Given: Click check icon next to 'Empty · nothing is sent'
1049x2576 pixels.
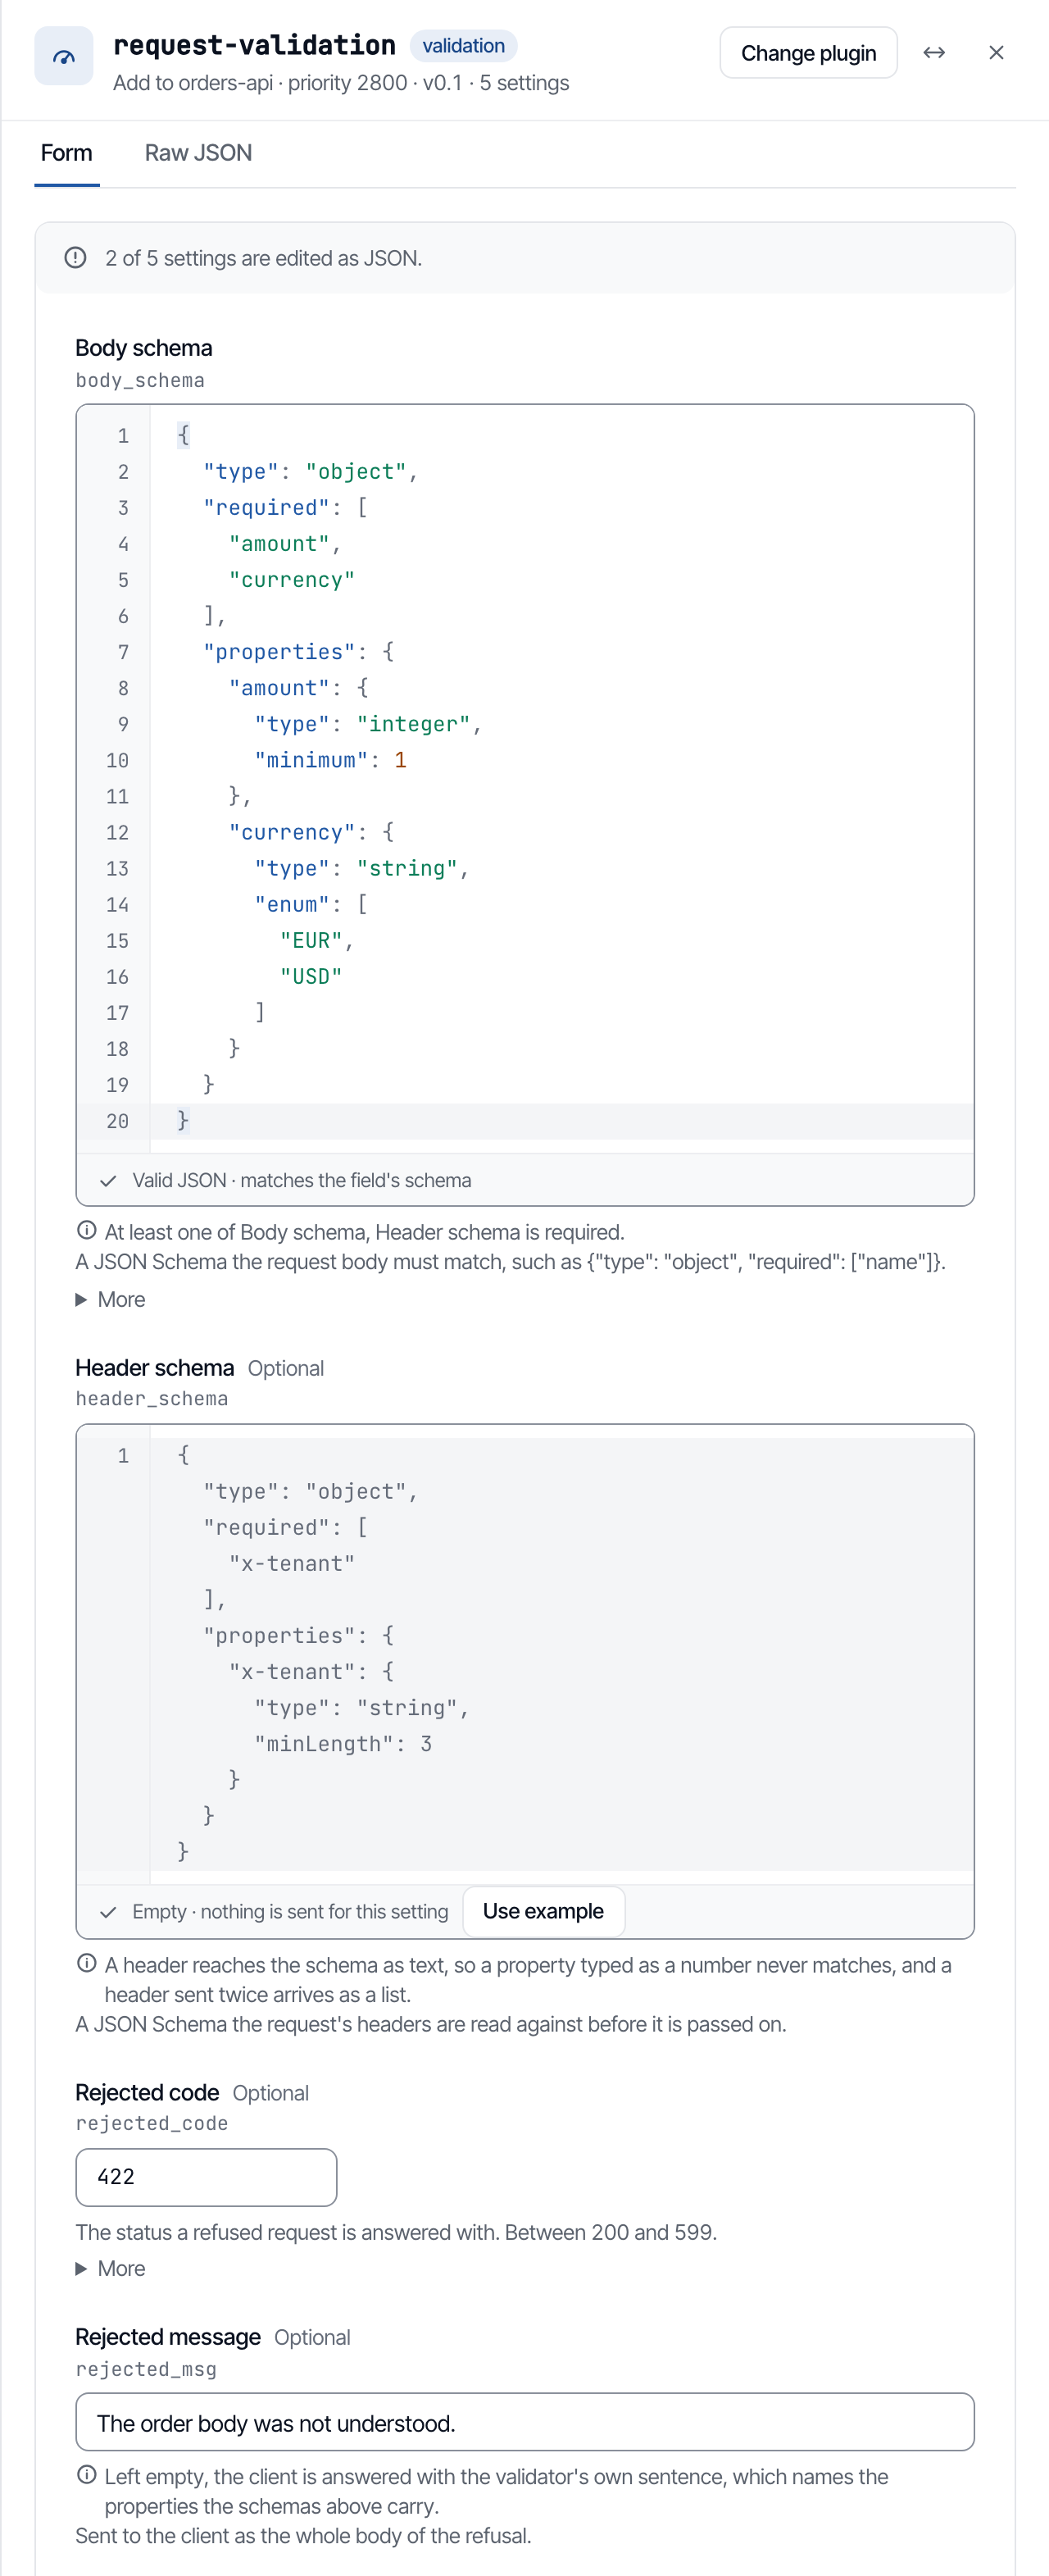Looking at the screenshot, I should (108, 1912).
